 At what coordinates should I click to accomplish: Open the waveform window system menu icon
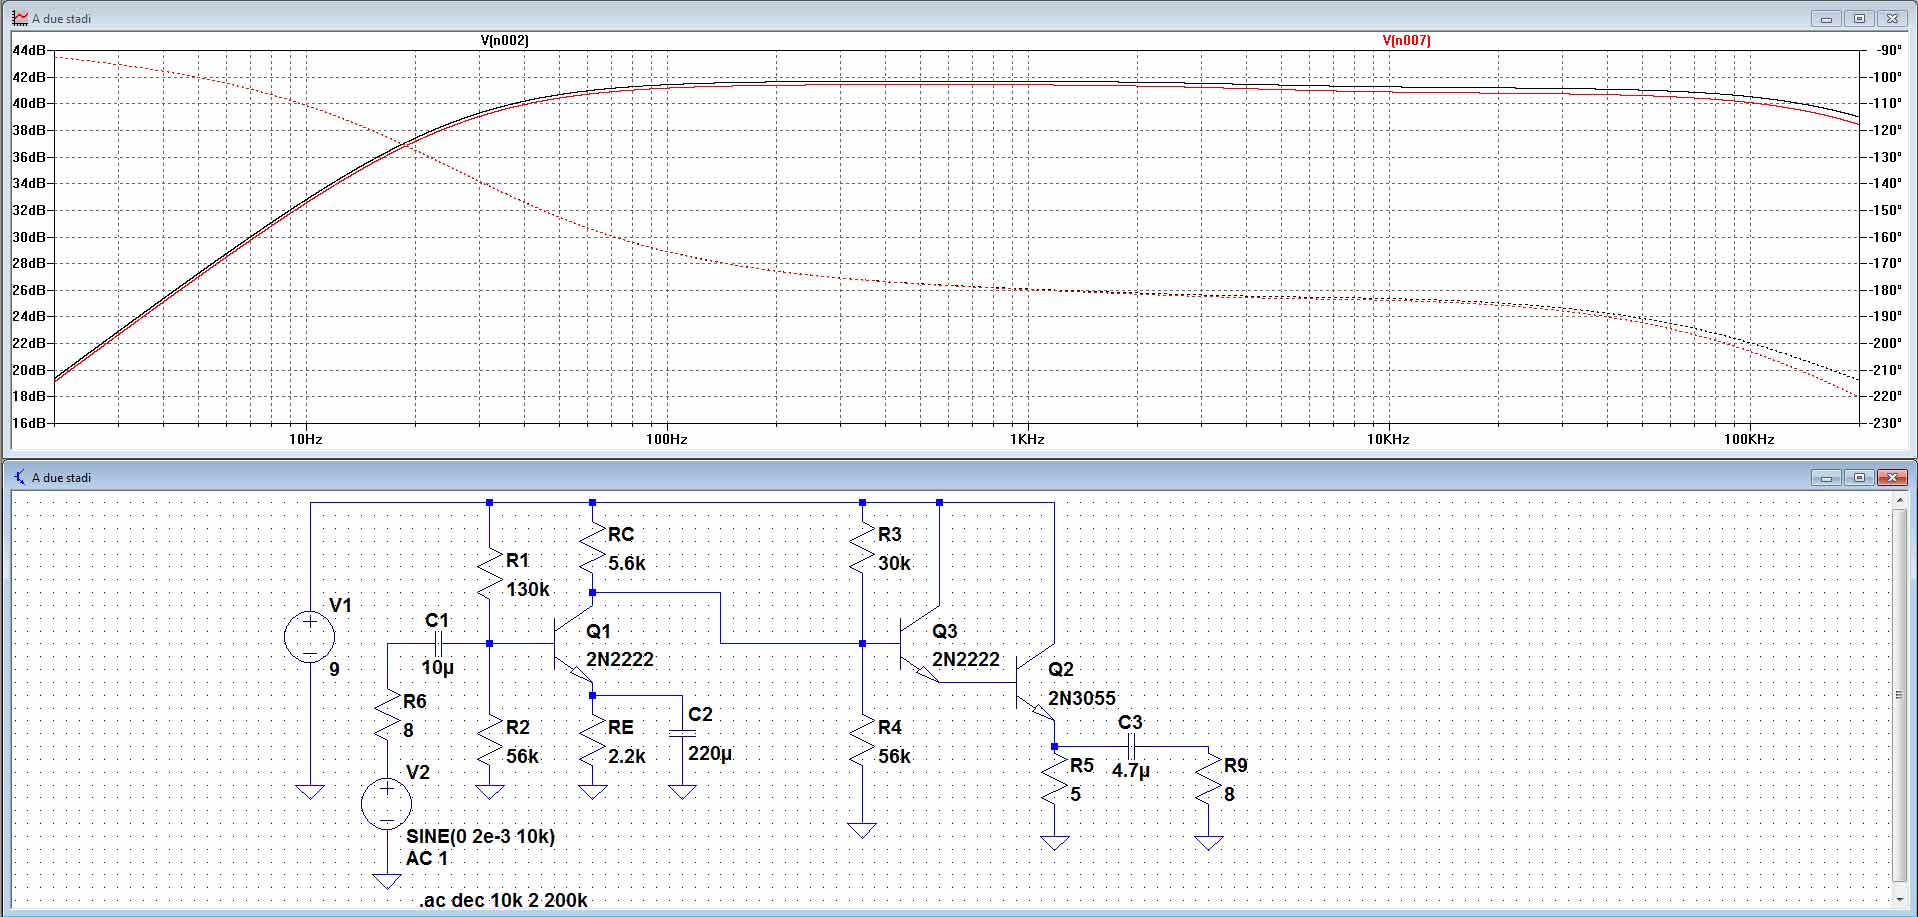pyautogui.click(x=20, y=18)
